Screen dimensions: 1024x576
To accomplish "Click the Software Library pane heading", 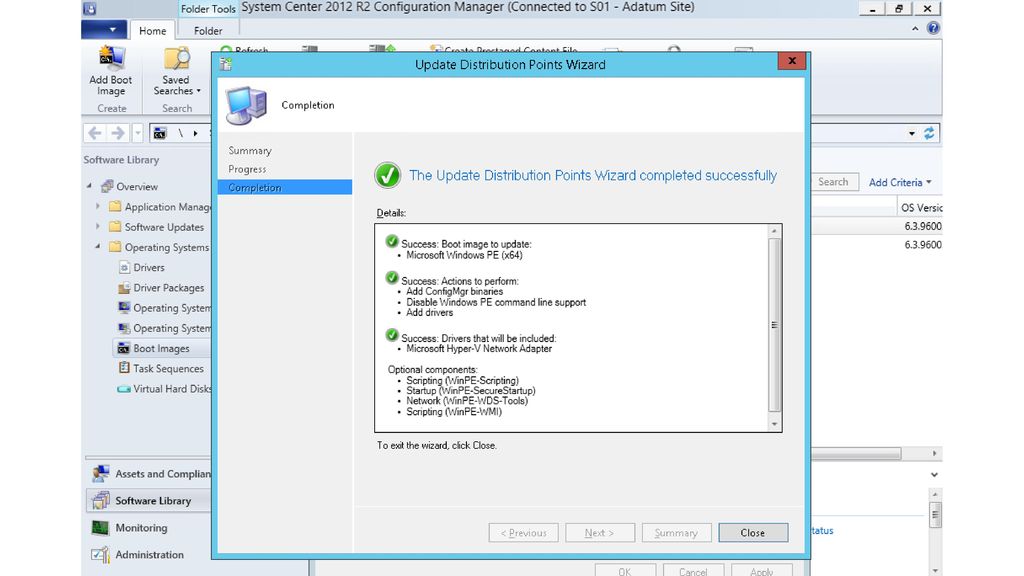I will click(x=121, y=159).
